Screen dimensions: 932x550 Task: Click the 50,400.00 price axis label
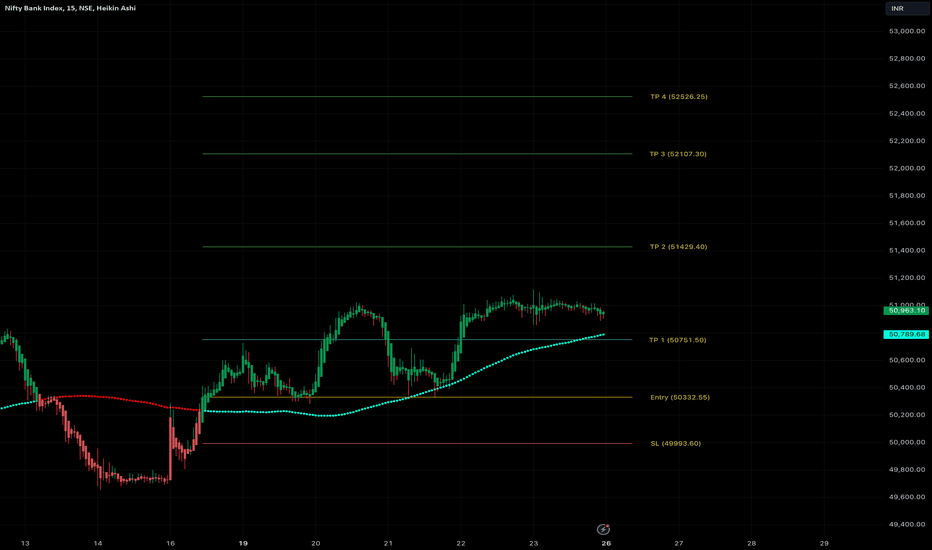pos(907,388)
